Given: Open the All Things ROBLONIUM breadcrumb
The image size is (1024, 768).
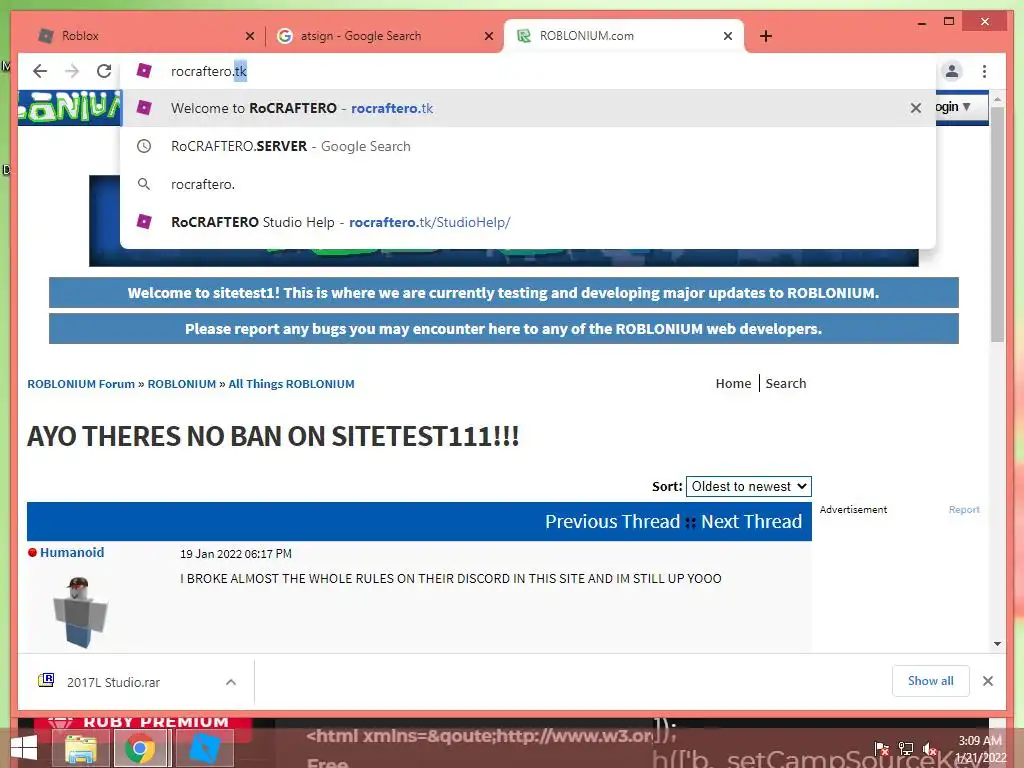Looking at the screenshot, I should (291, 384).
